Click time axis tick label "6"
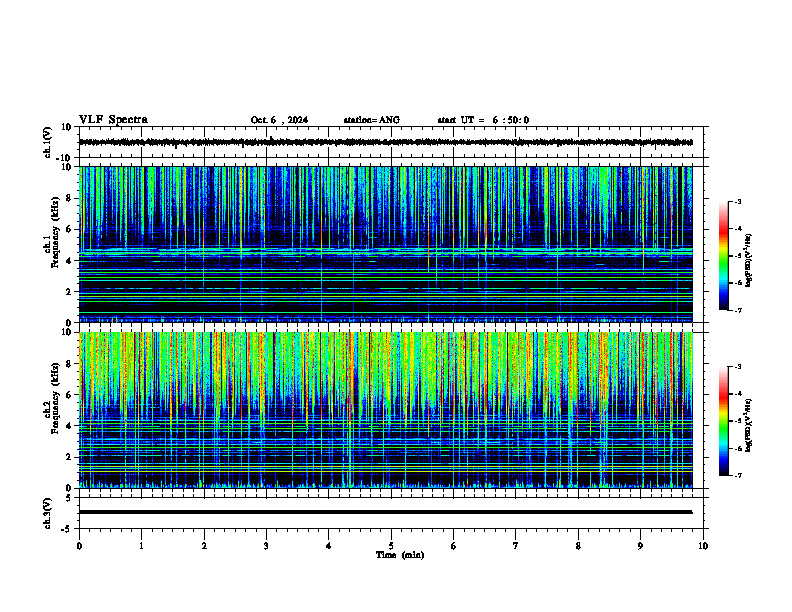 point(454,546)
